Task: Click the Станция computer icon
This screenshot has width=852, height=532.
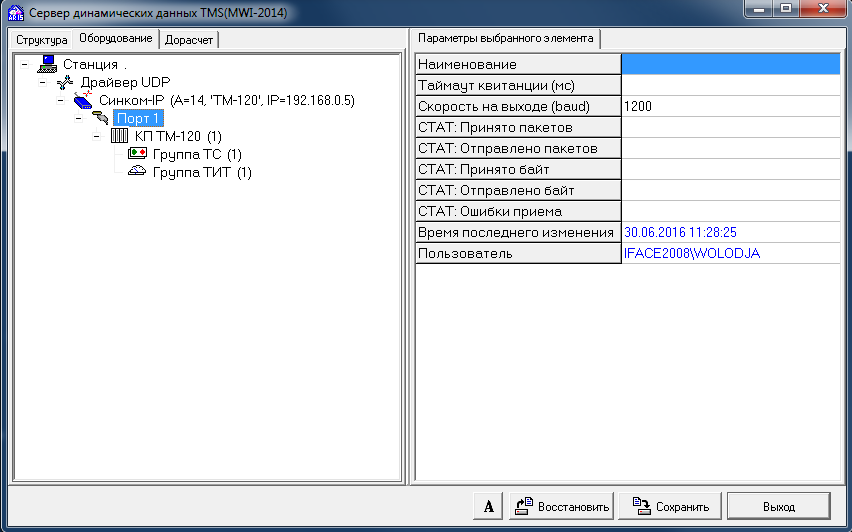Action: (47, 65)
